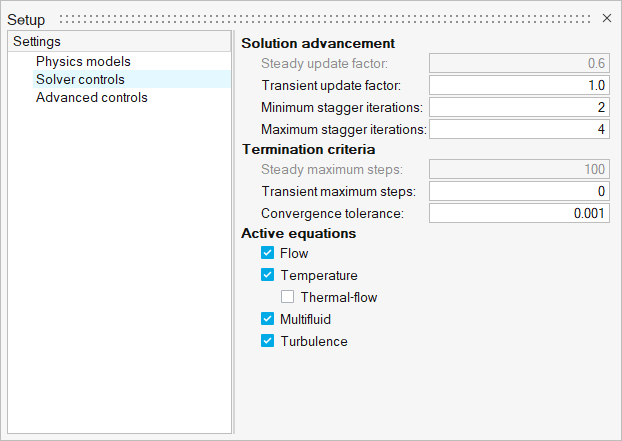
Task: Click the Active equations heading
Action: tap(299, 233)
